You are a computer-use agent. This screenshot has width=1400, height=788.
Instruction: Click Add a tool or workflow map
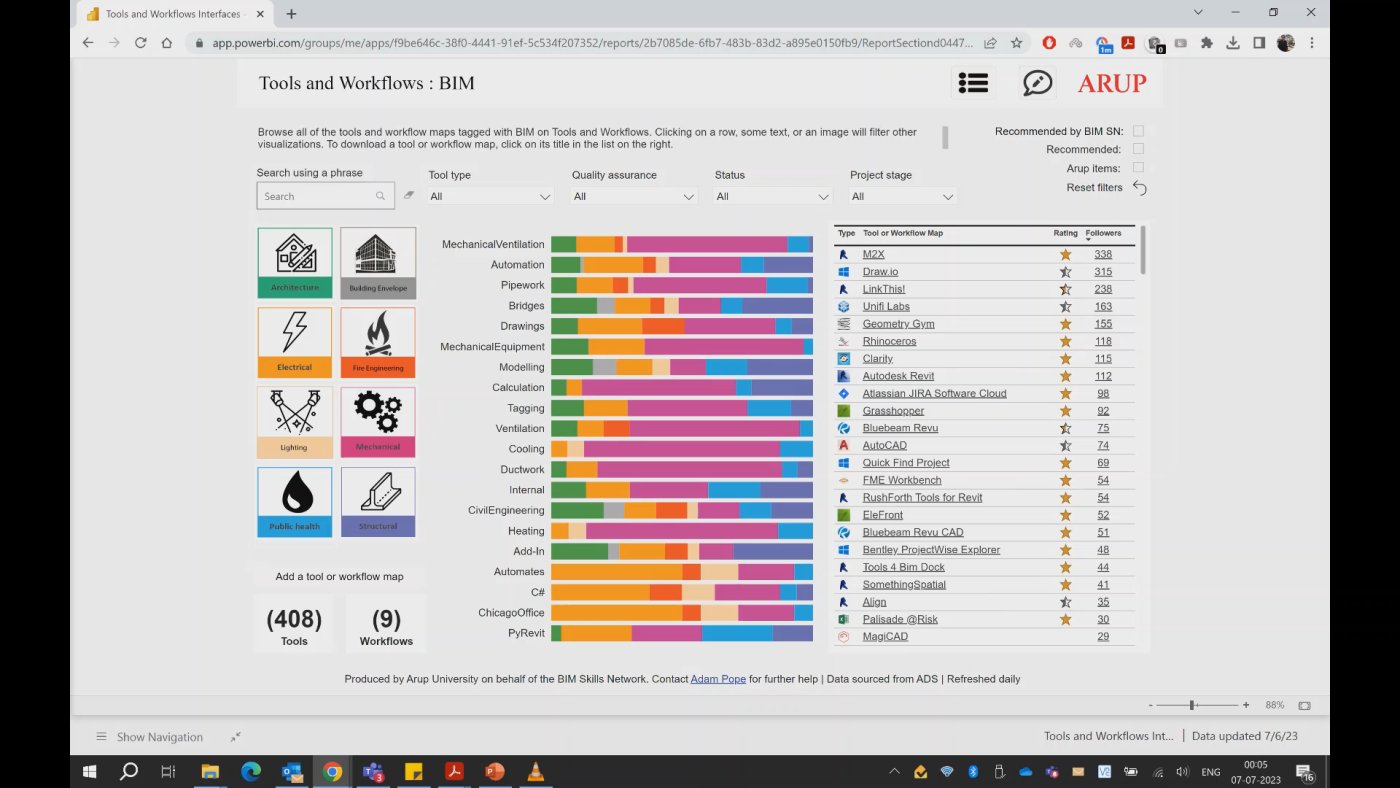pyautogui.click(x=339, y=577)
